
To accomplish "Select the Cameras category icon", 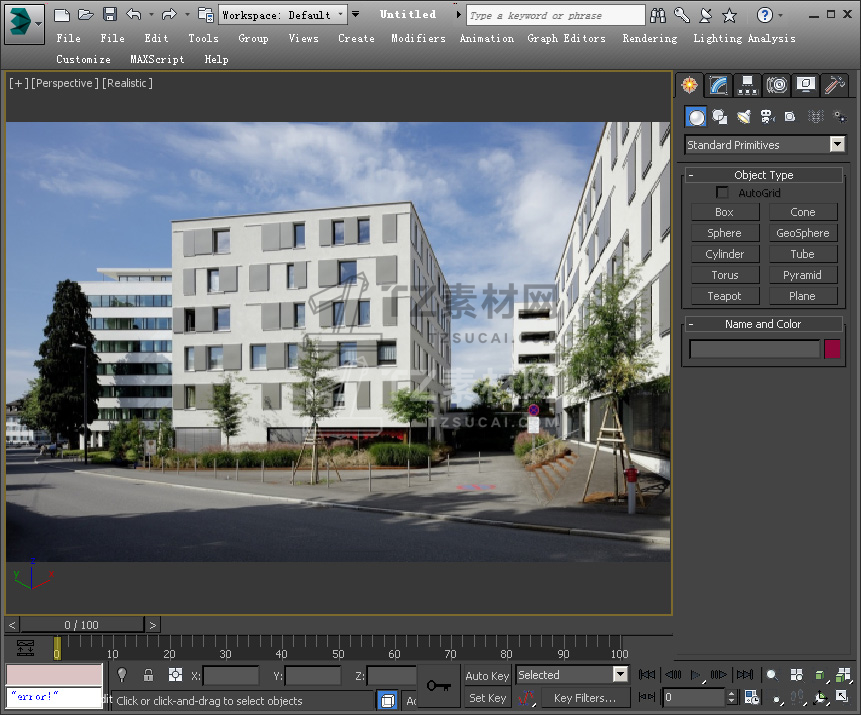I will click(767, 117).
